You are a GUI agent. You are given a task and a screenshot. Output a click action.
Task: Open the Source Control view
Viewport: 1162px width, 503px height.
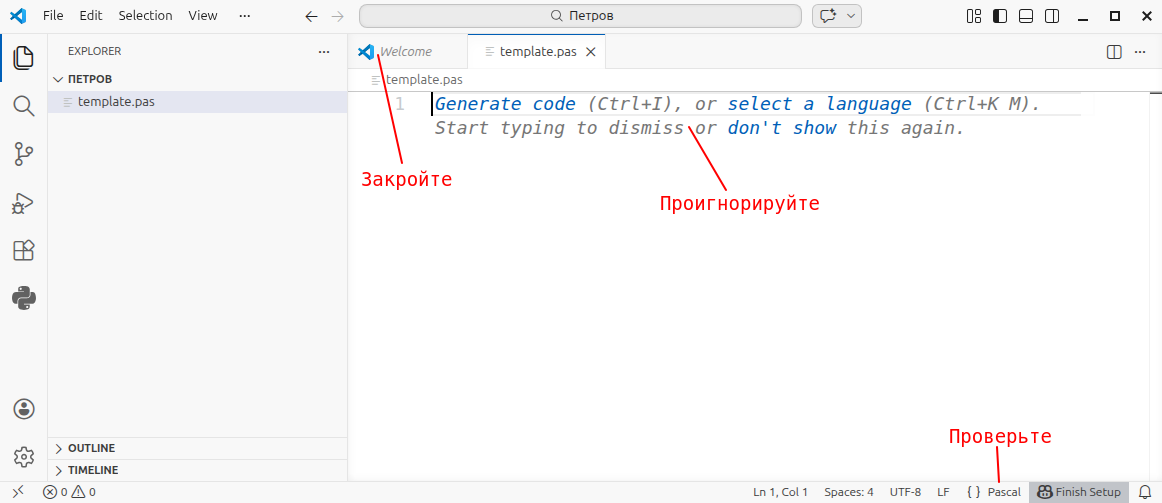(x=23, y=154)
